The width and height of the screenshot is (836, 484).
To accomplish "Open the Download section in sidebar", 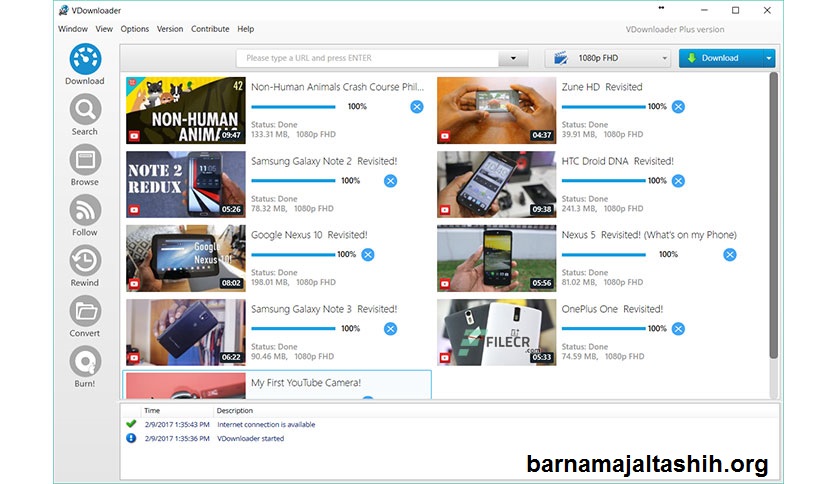I will point(85,64).
